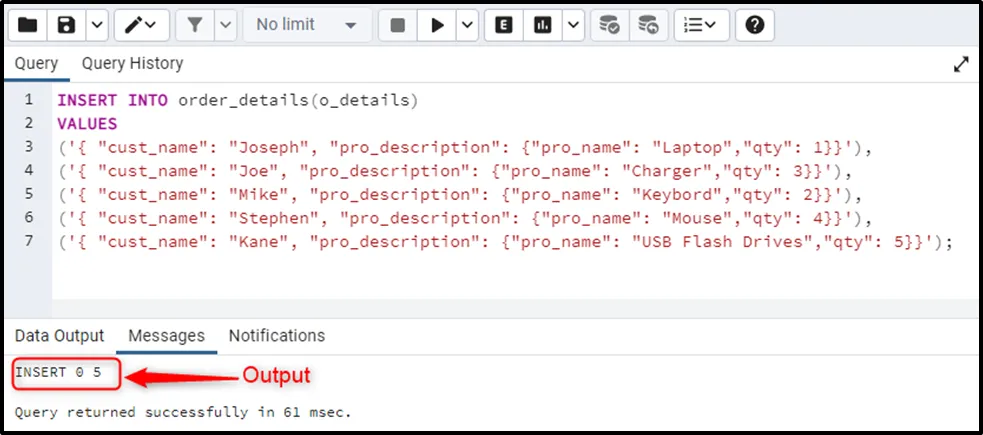The width and height of the screenshot is (983, 435).
Task: Open the Help question mark
Action: pyautogui.click(x=755, y=25)
